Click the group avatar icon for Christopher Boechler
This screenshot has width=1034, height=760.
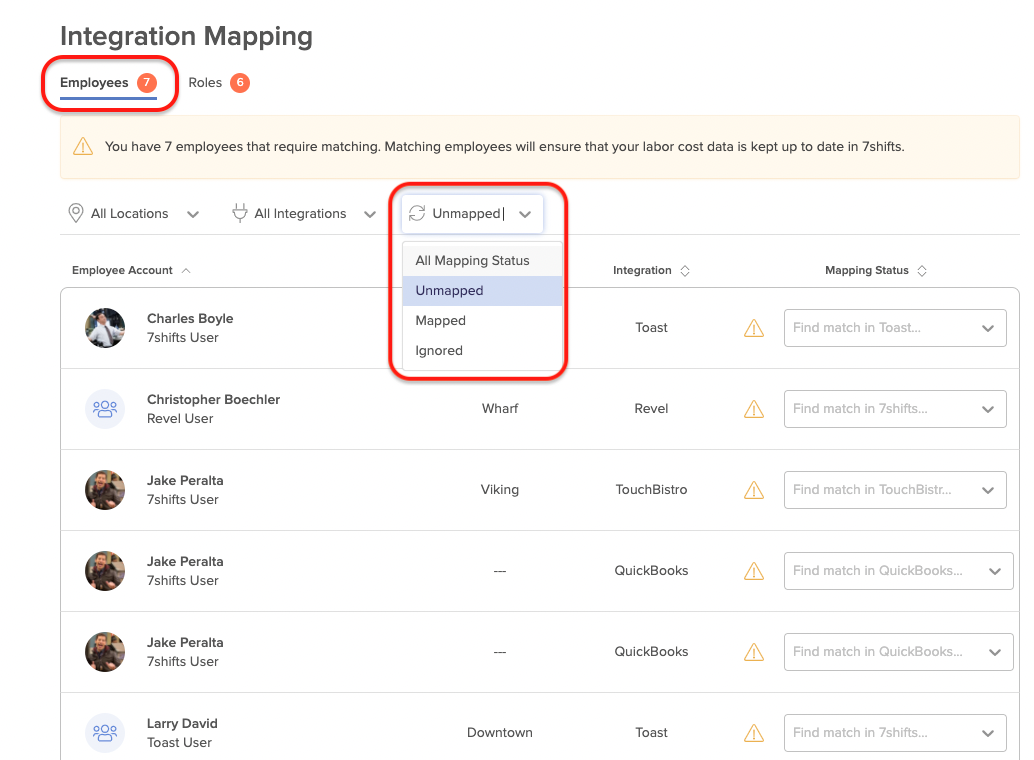pos(105,409)
